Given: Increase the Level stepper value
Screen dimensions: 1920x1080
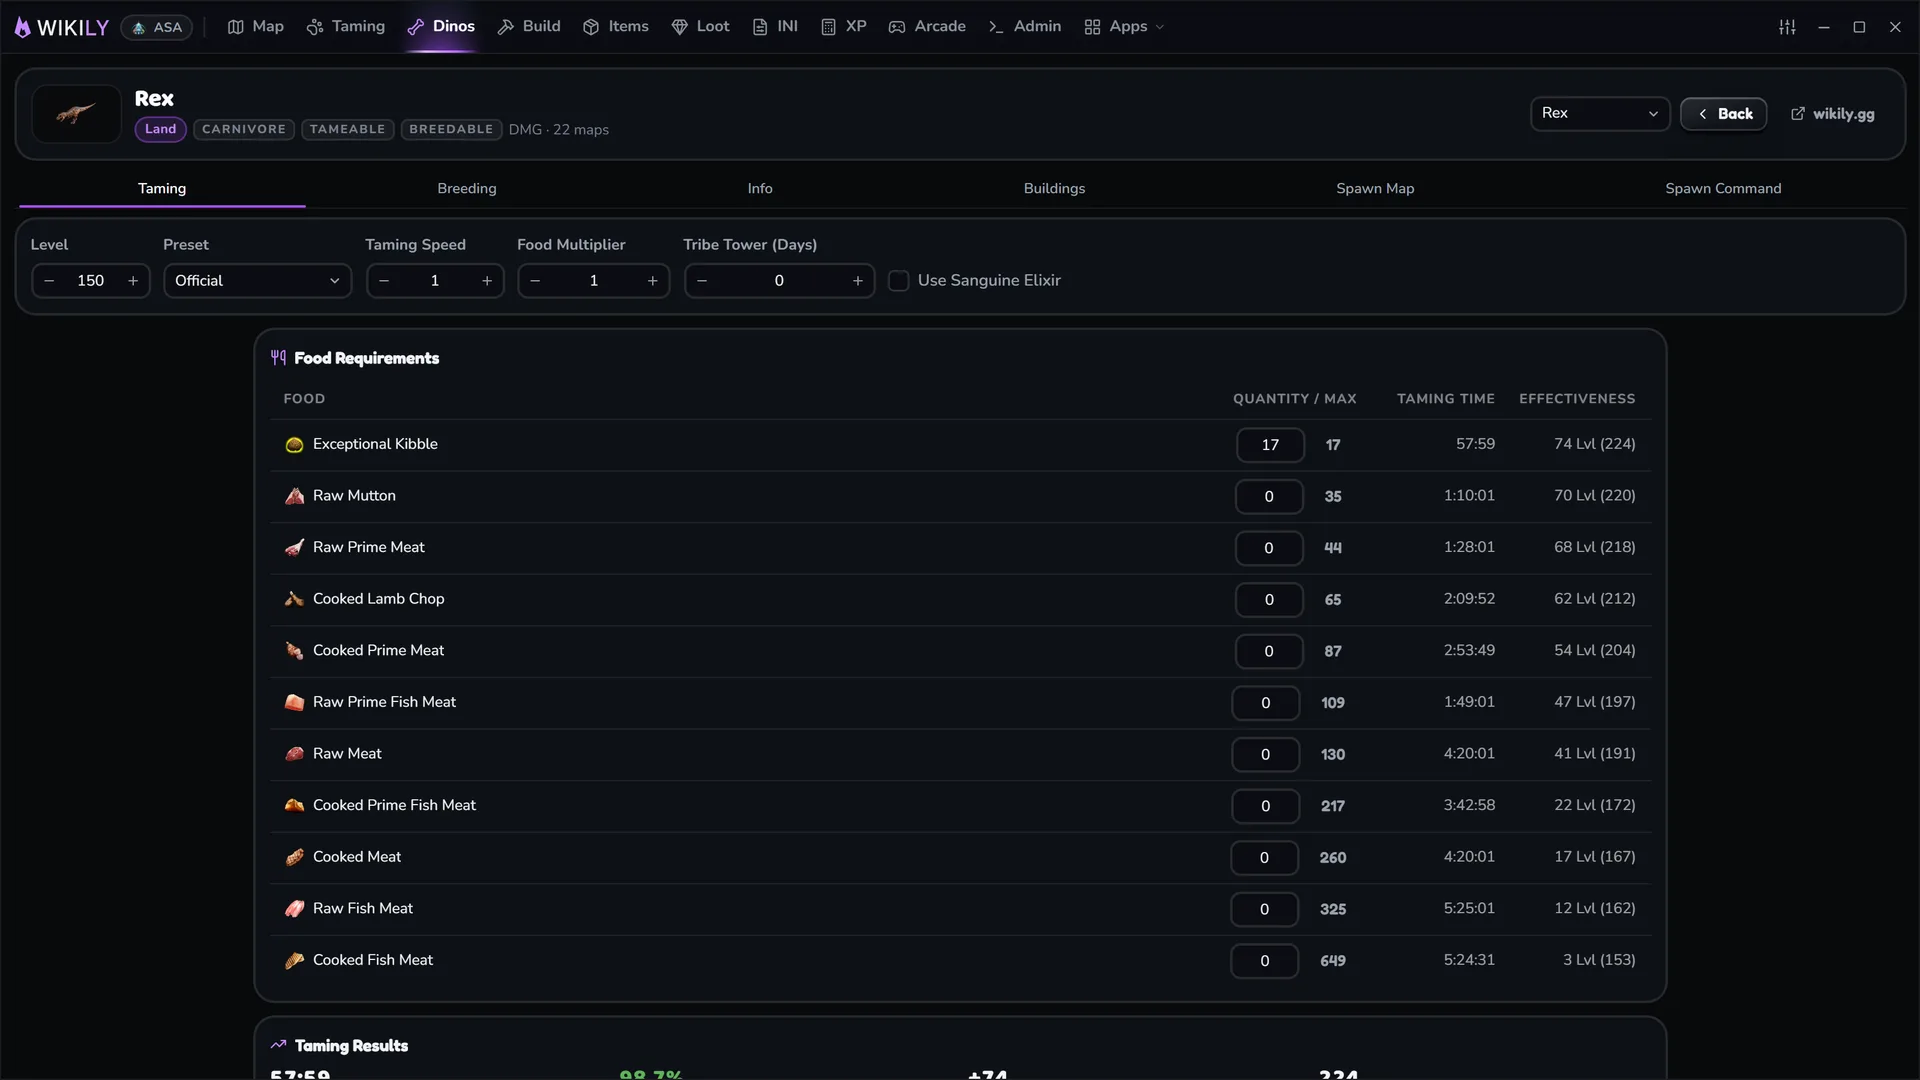Looking at the screenshot, I should pyautogui.click(x=133, y=281).
